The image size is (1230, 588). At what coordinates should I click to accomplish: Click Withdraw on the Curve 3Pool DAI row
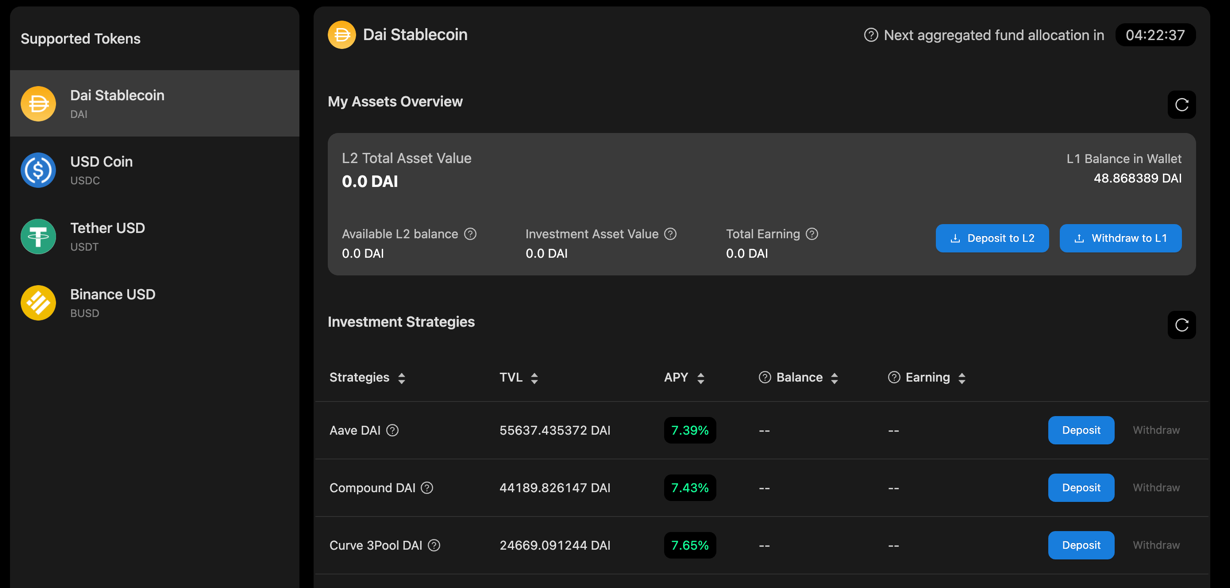[1156, 545]
